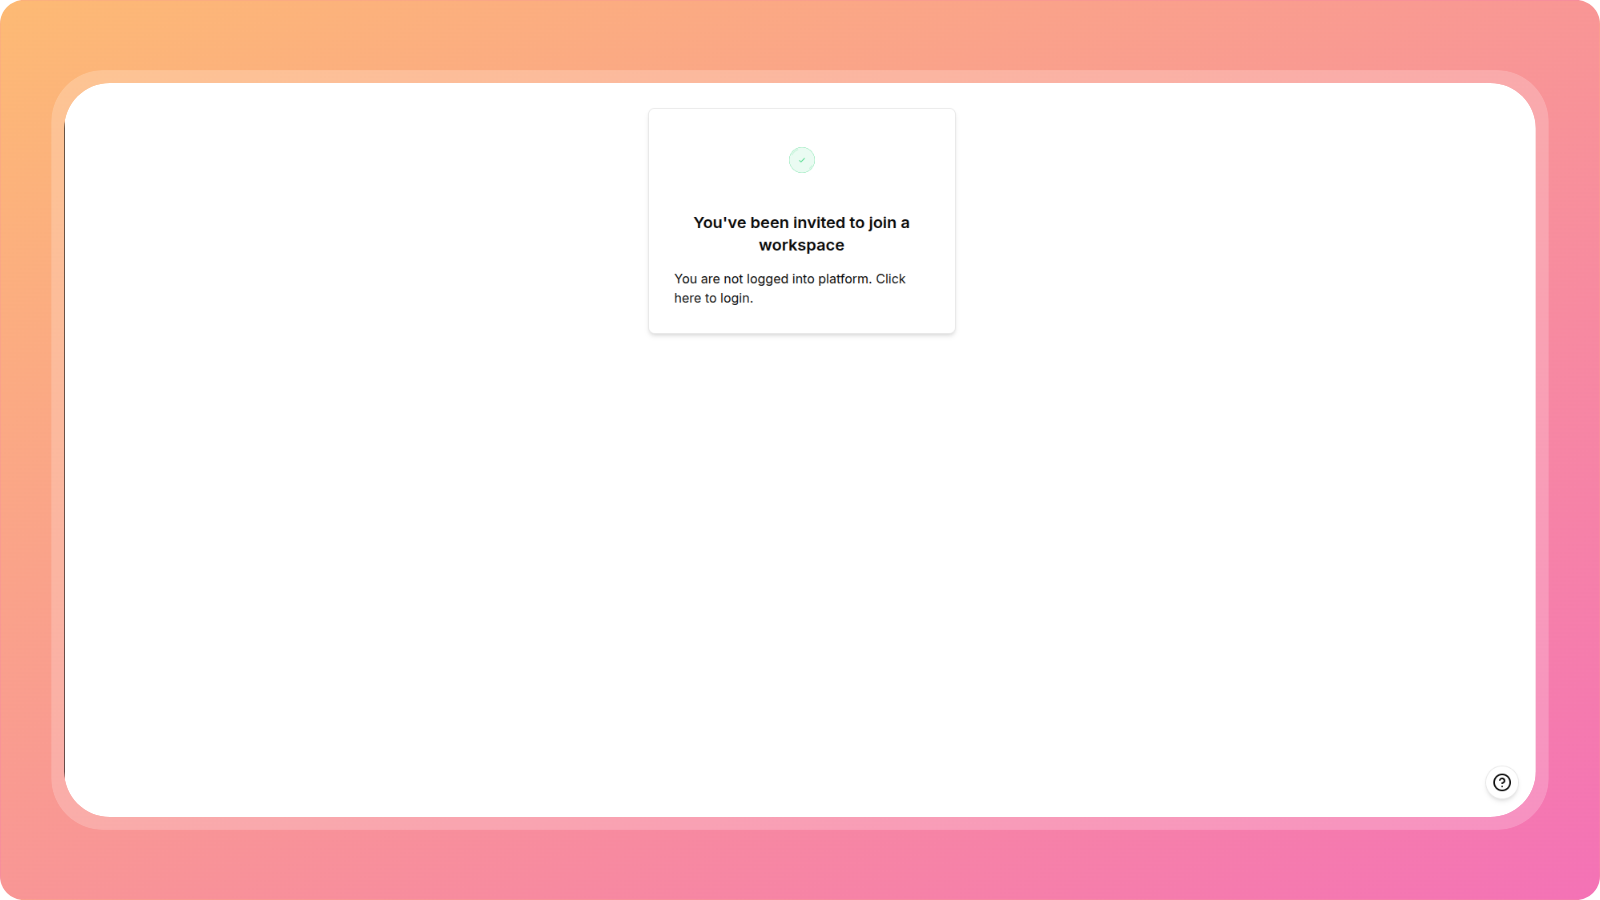Click the word 'Click' in login message
The width and height of the screenshot is (1600, 900).
click(x=890, y=279)
